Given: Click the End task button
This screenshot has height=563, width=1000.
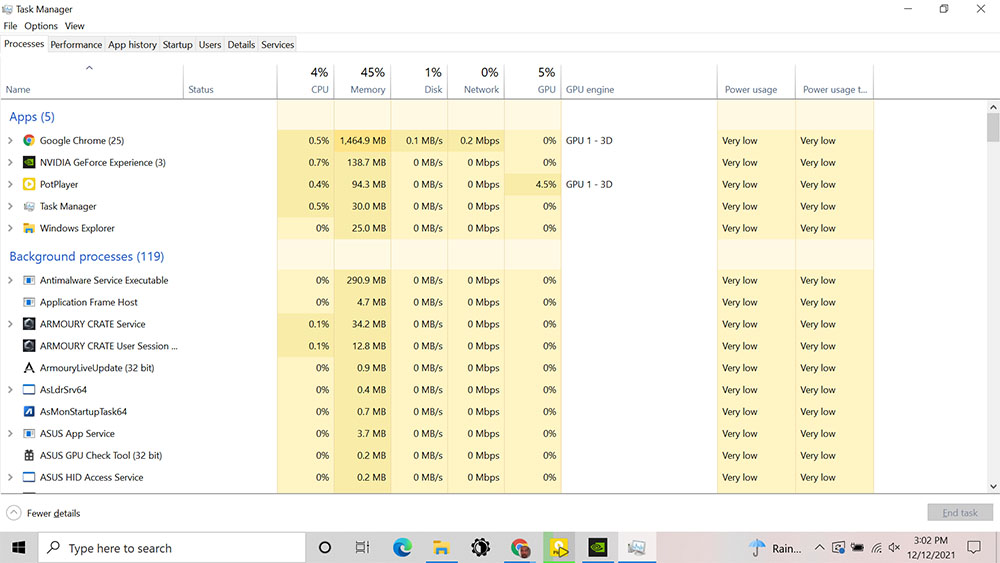Looking at the screenshot, I should coord(960,513).
